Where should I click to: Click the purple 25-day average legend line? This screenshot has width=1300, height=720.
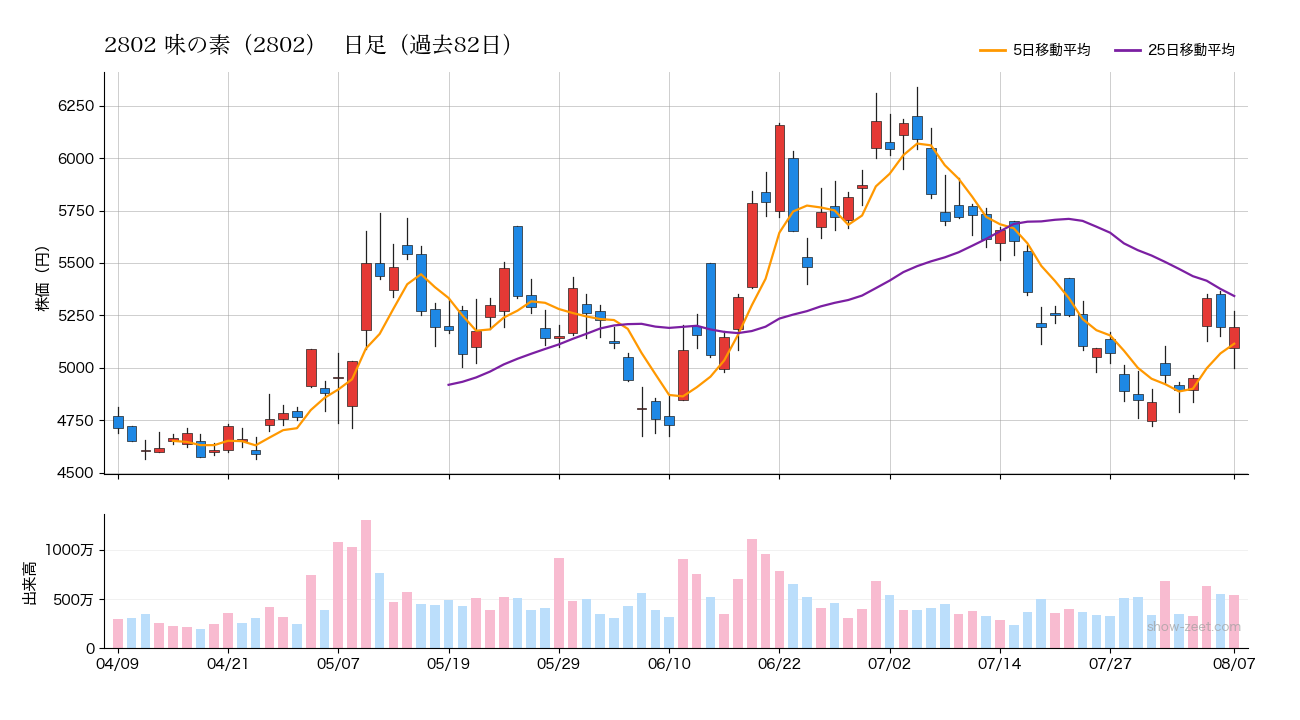[x=1127, y=50]
